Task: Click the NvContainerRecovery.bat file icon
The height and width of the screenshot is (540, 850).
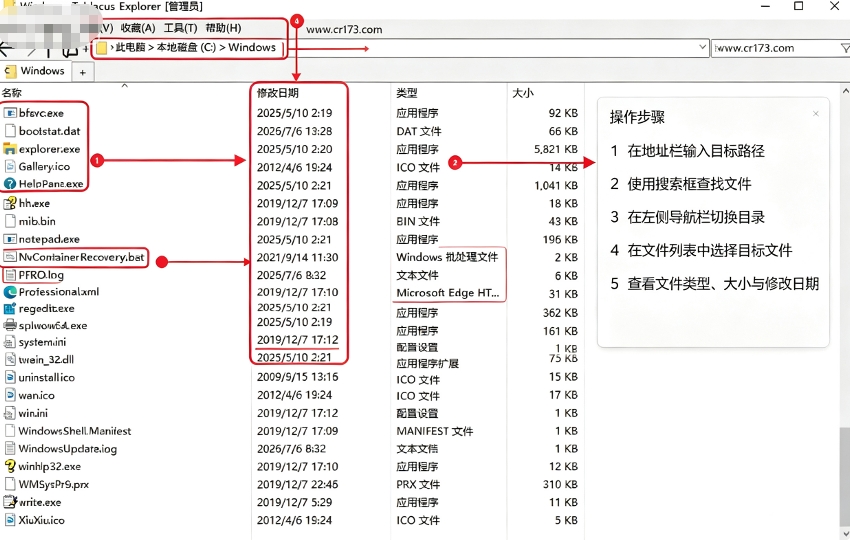Action: point(10,257)
